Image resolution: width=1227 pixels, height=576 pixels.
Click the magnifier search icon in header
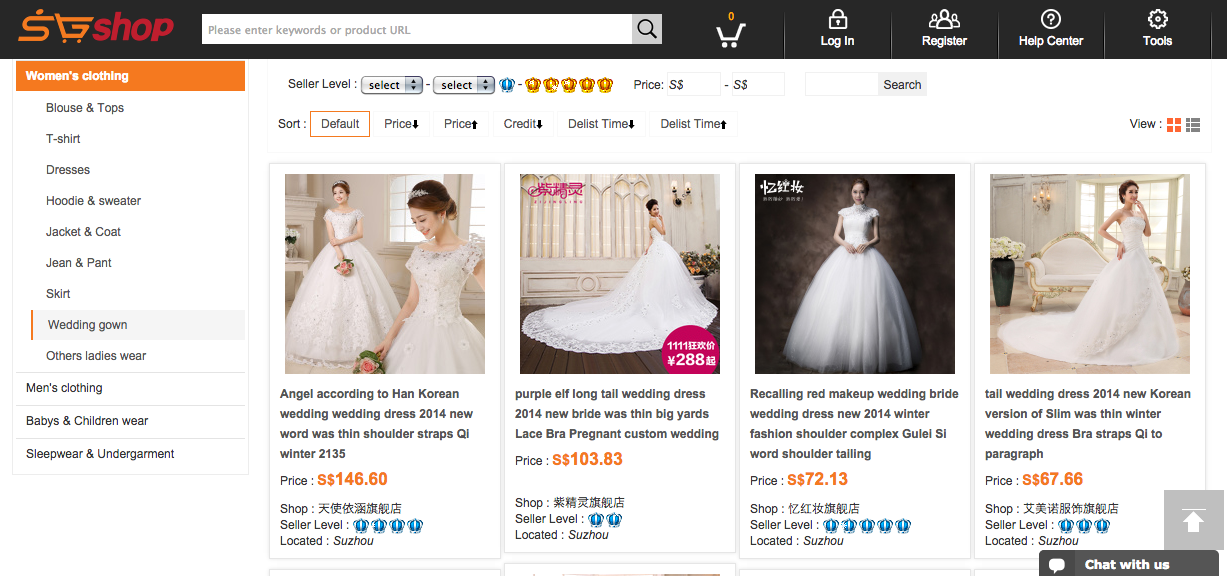click(x=647, y=29)
